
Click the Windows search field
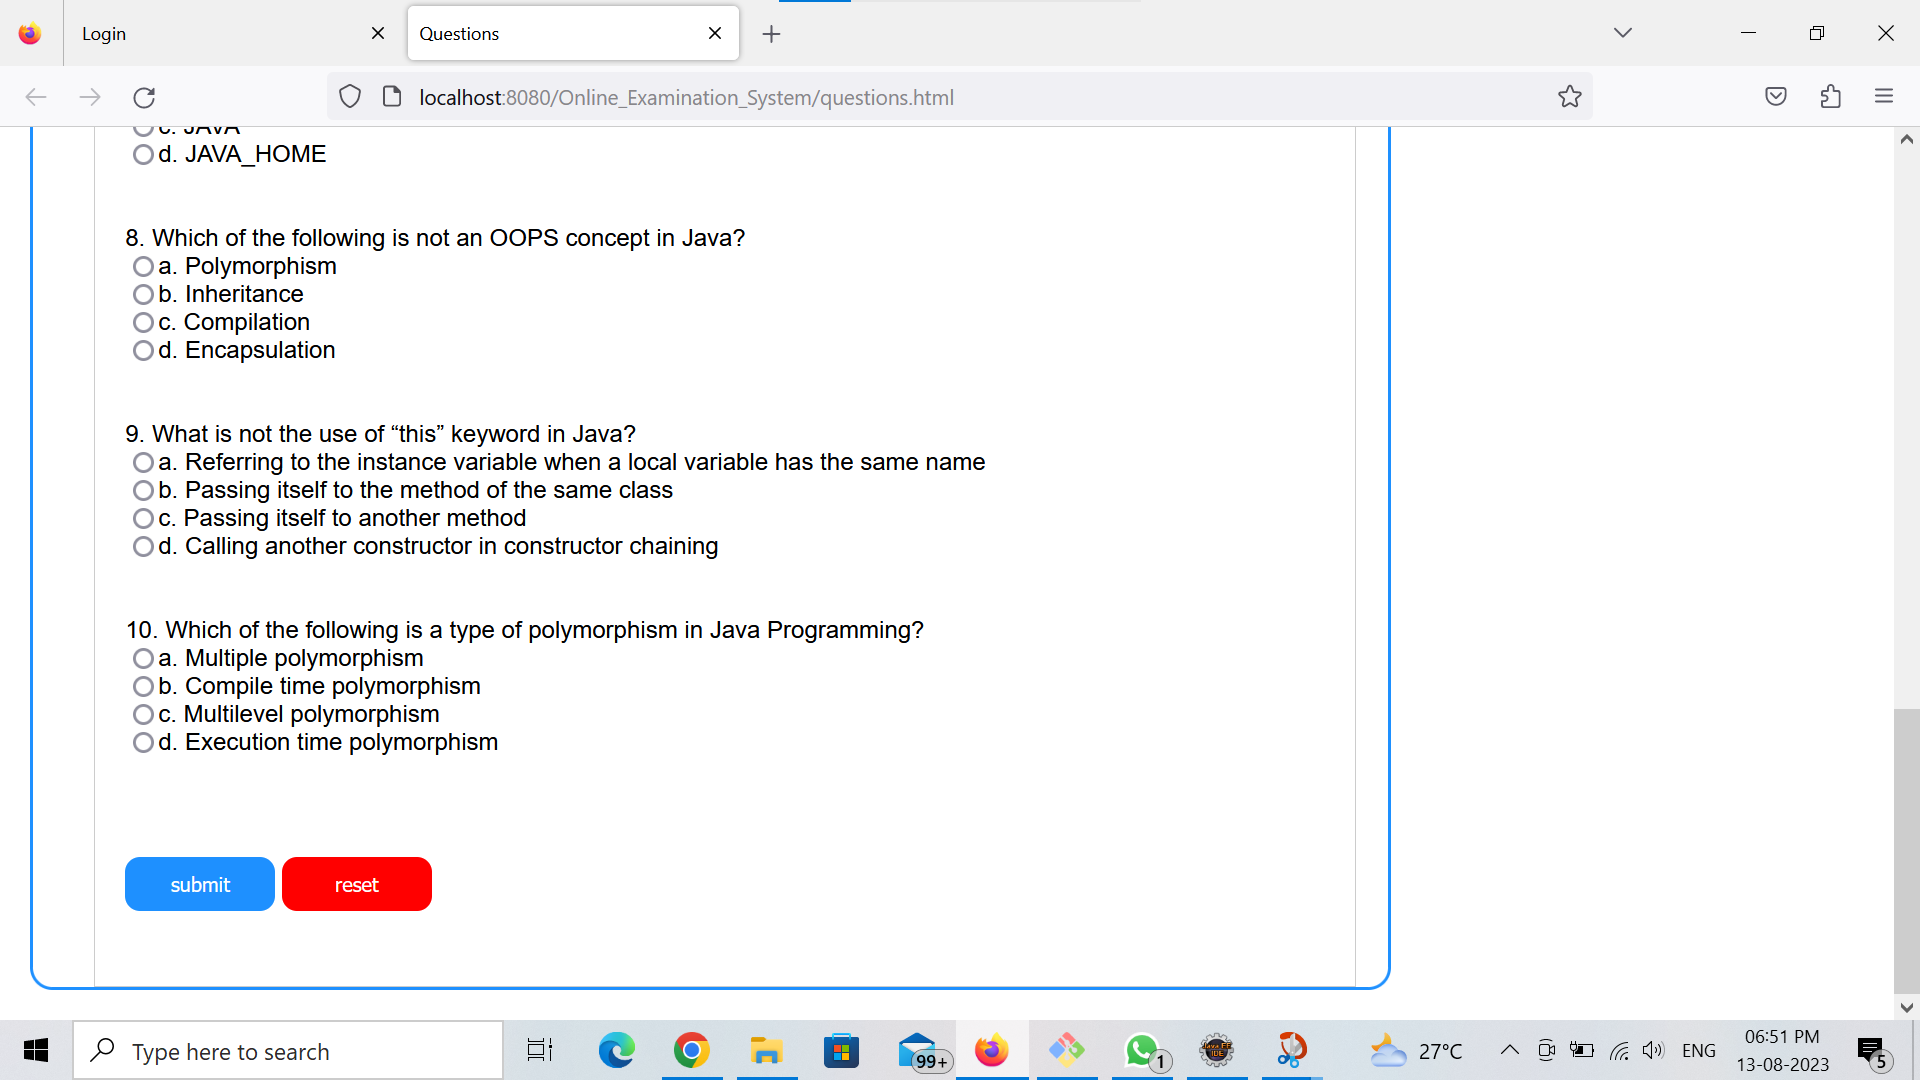[x=288, y=1050]
